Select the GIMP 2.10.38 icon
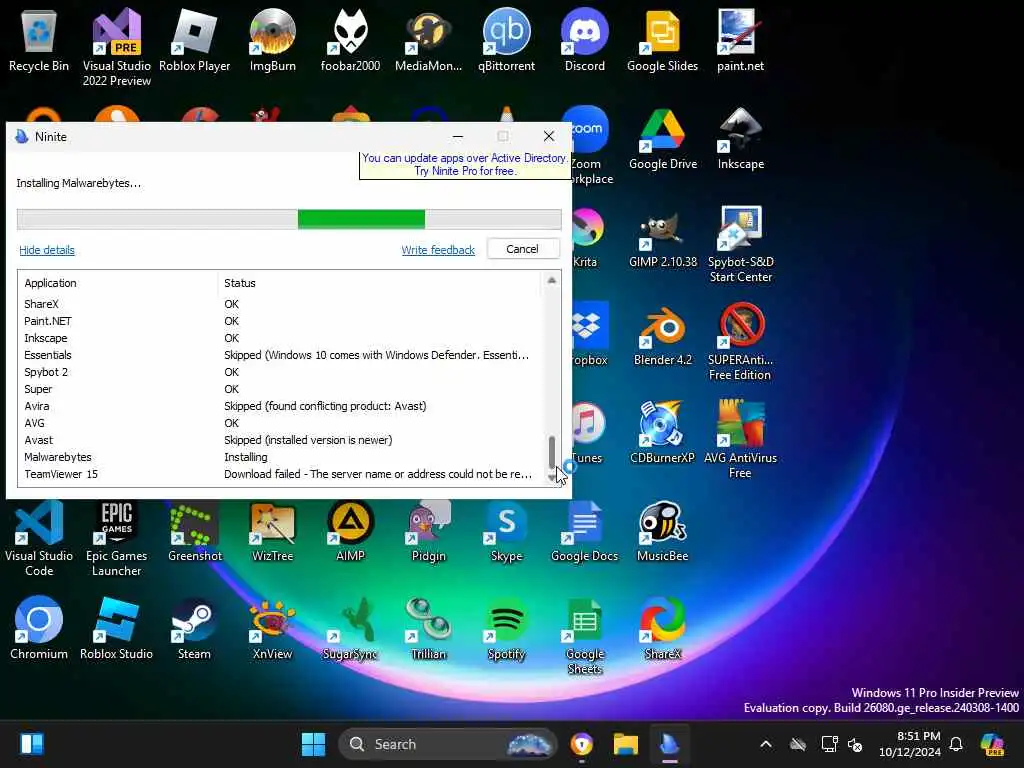The image size is (1024, 768). pyautogui.click(x=662, y=236)
